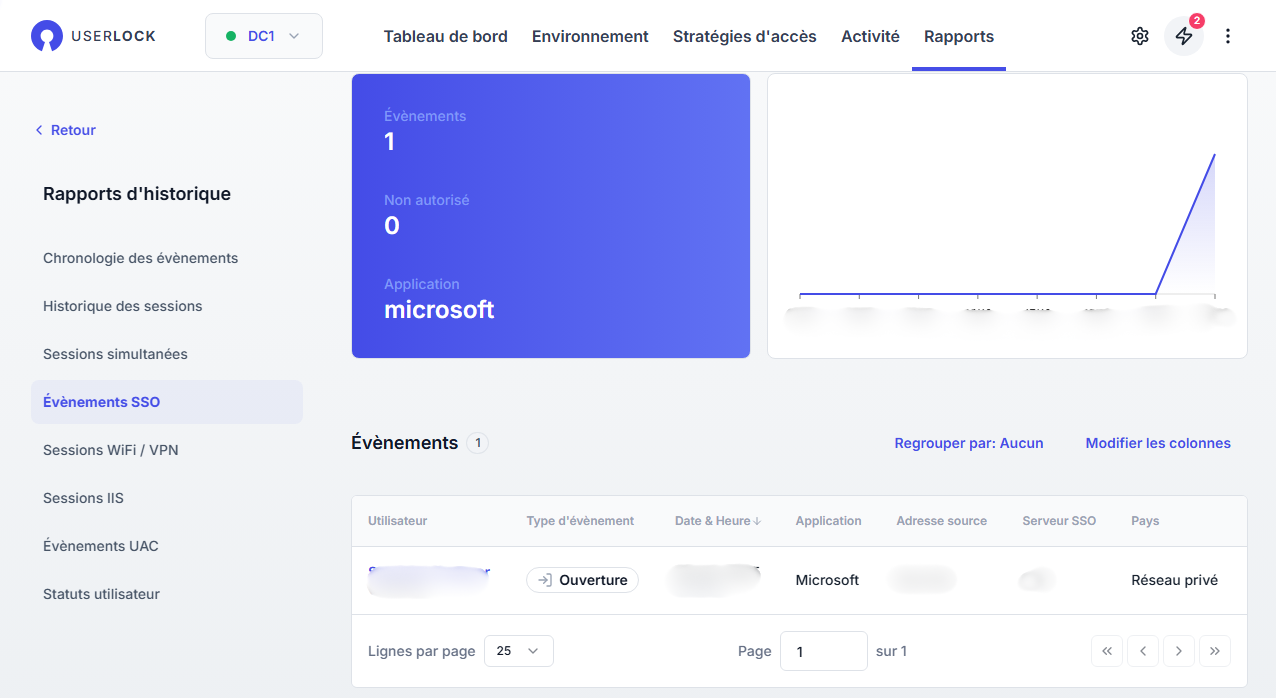1276x698 pixels.
Task: Switch to Activité tab
Action: tap(870, 36)
